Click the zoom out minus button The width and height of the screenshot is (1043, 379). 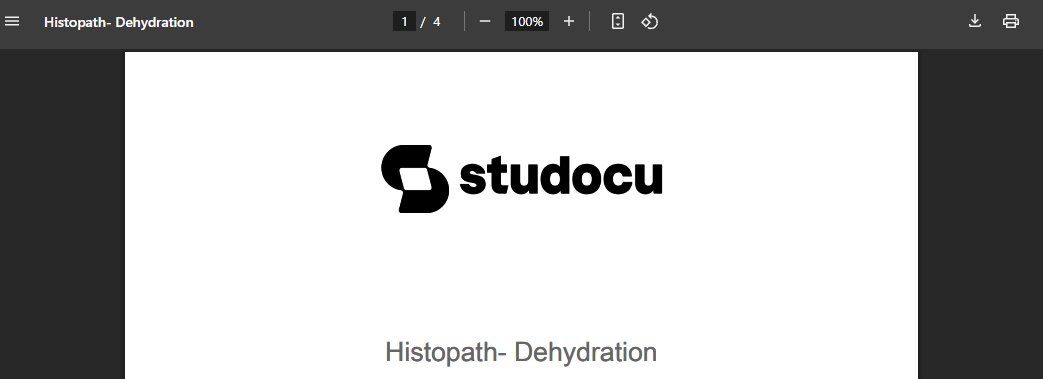click(x=485, y=21)
